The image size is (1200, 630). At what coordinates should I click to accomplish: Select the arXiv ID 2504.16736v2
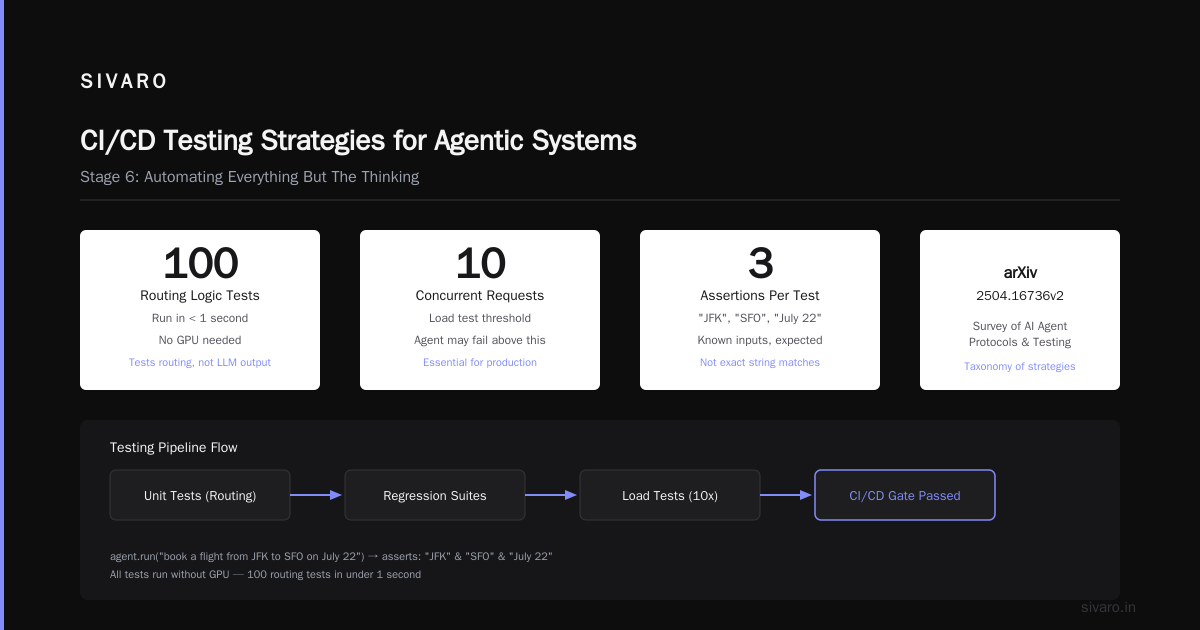(x=1020, y=295)
